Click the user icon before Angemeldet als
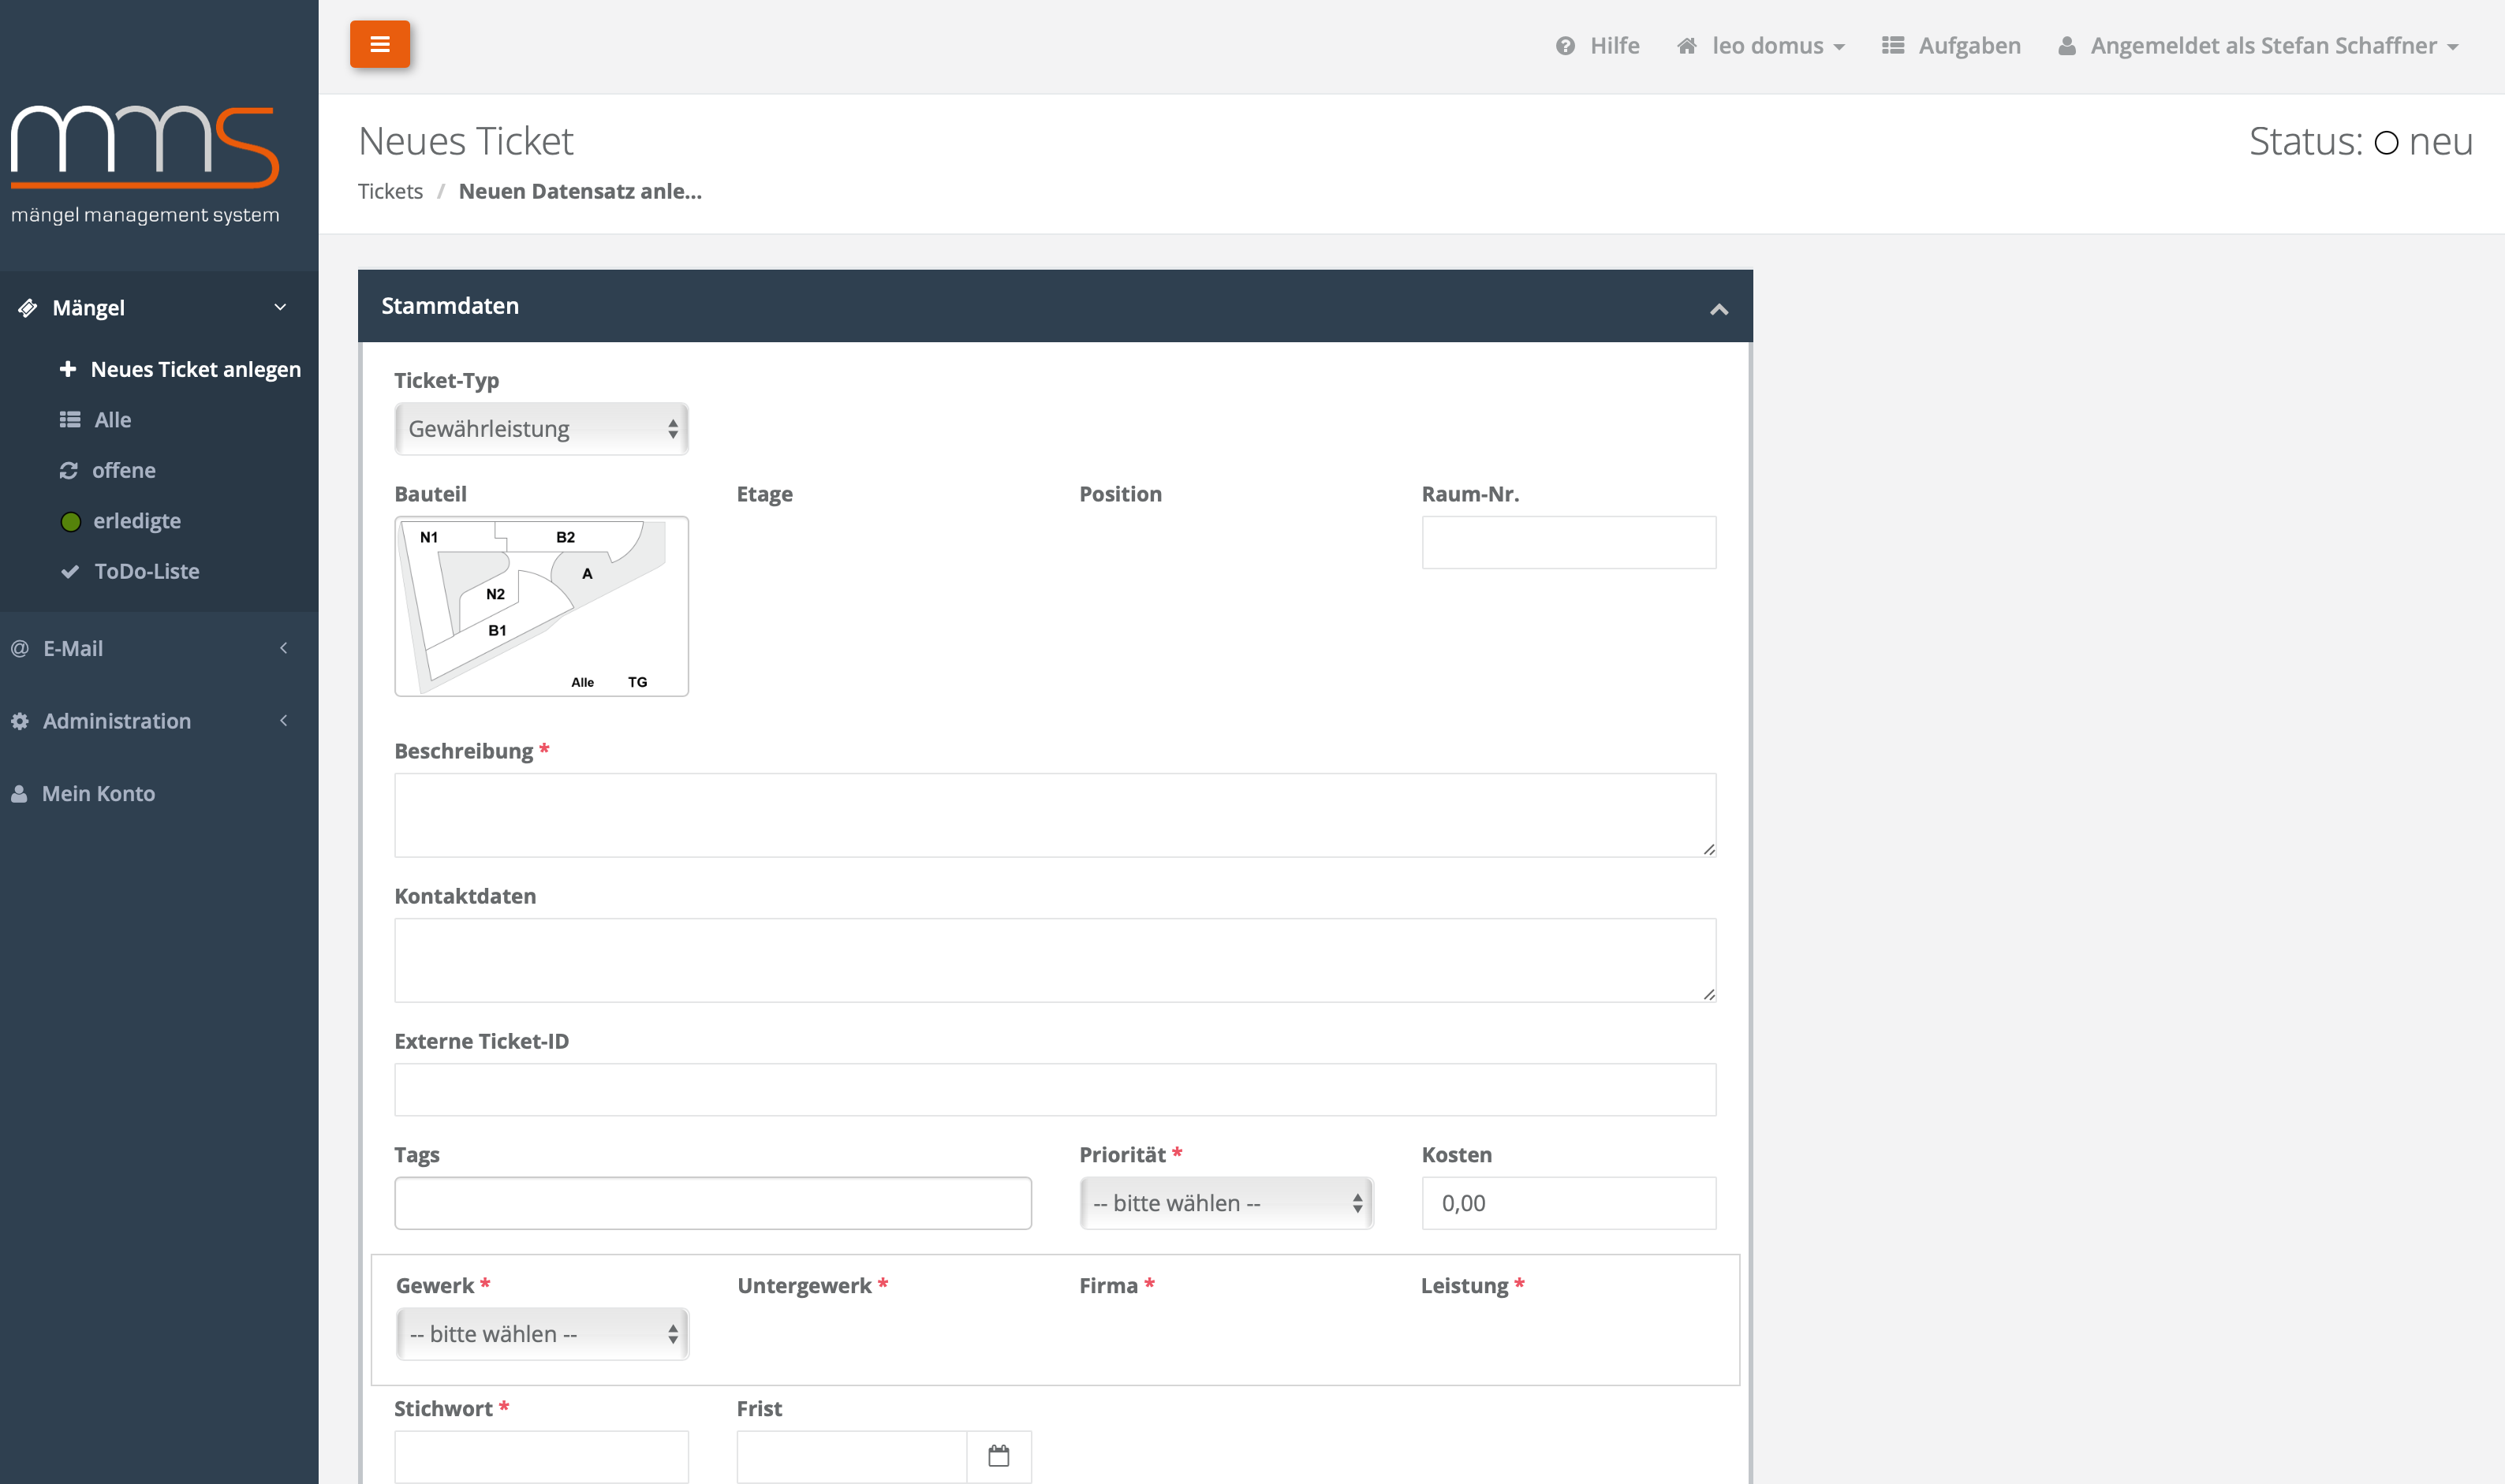Screen dimensions: 2505x1484 [2066, 46]
